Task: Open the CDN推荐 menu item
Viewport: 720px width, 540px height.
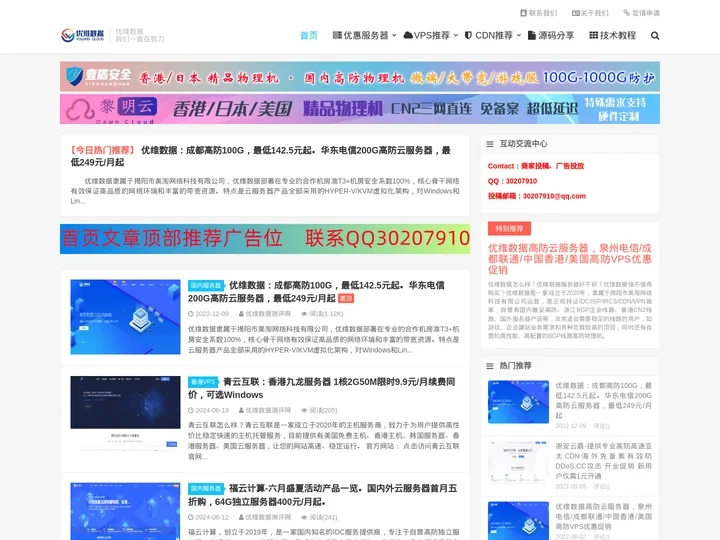Action: (x=494, y=35)
